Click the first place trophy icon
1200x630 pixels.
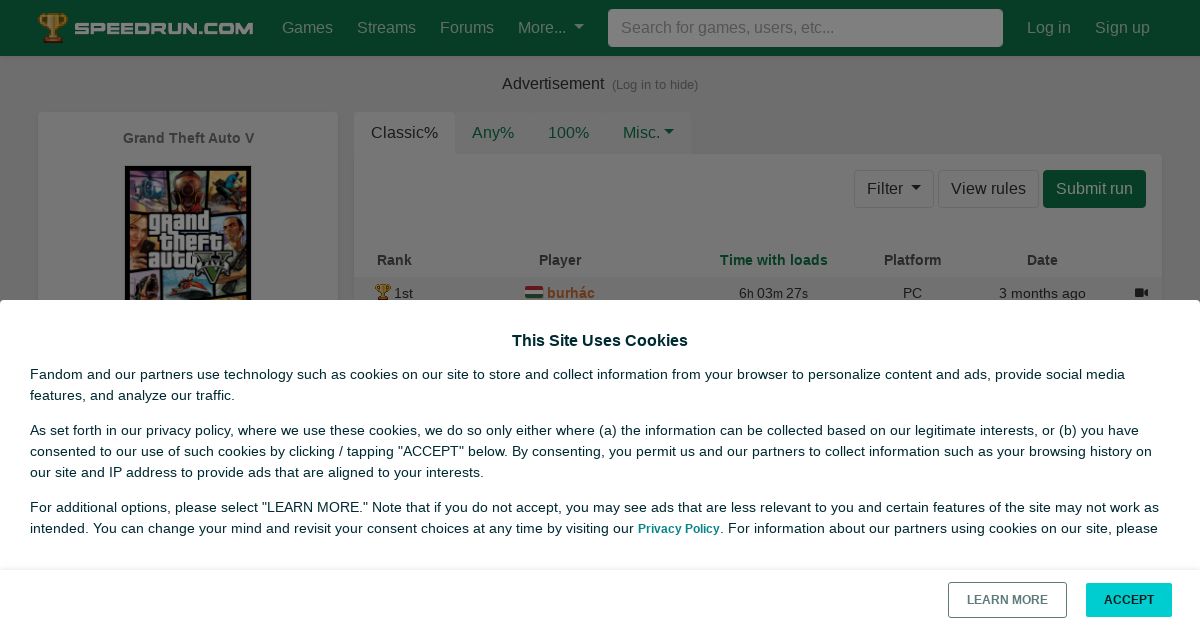pos(383,292)
